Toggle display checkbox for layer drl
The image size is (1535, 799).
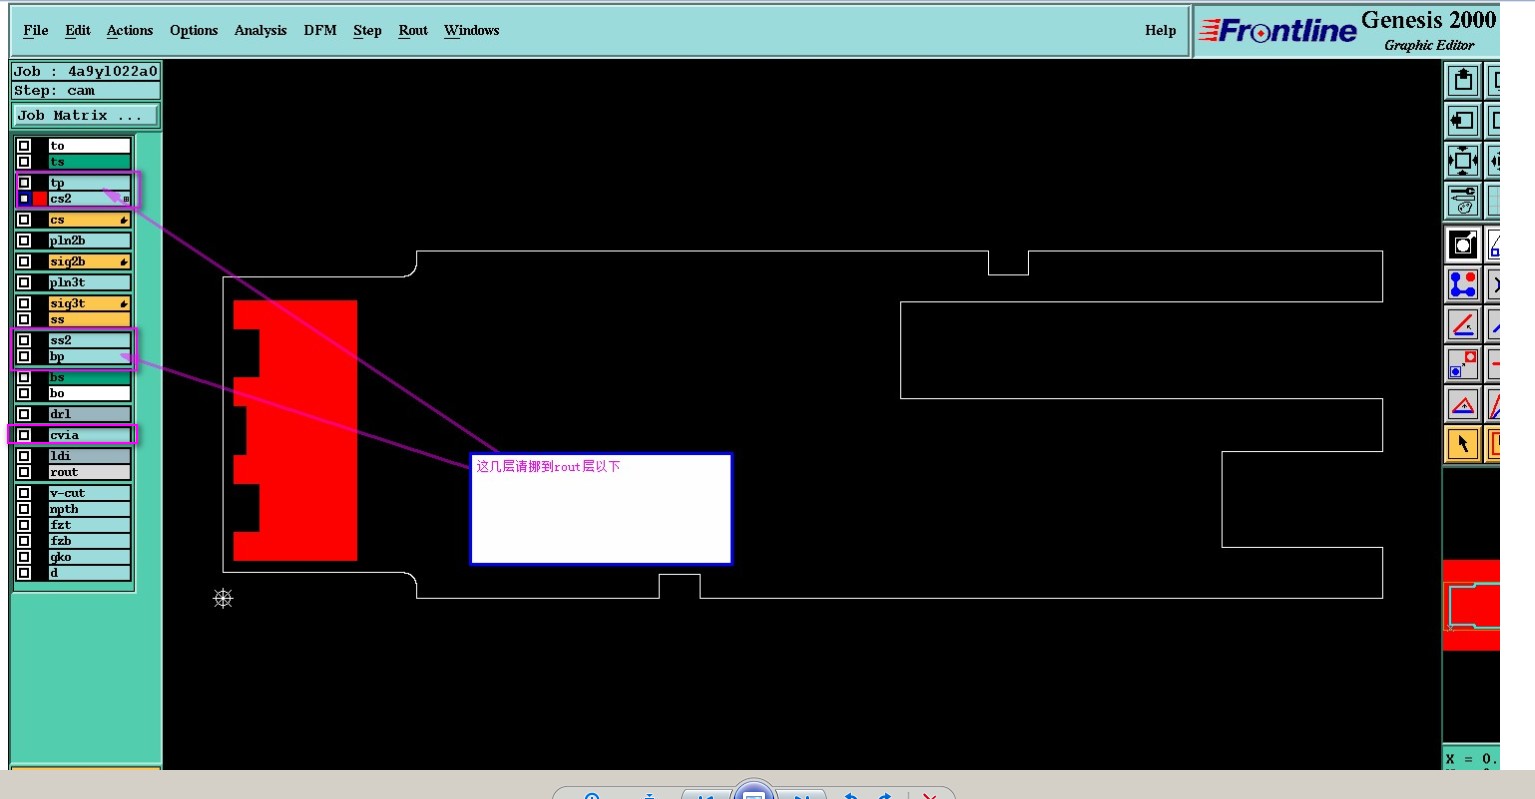pyautogui.click(x=24, y=414)
